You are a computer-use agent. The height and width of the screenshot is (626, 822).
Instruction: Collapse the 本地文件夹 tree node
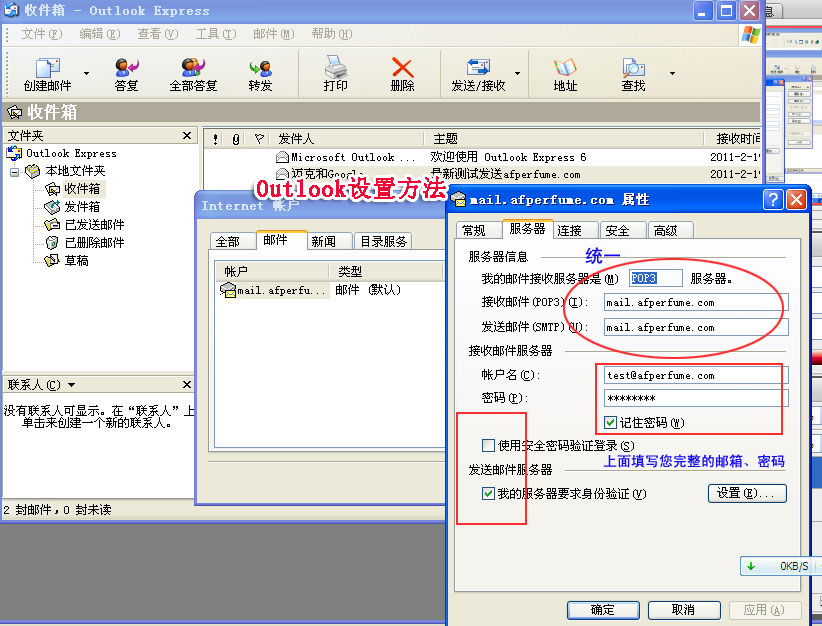point(15,172)
